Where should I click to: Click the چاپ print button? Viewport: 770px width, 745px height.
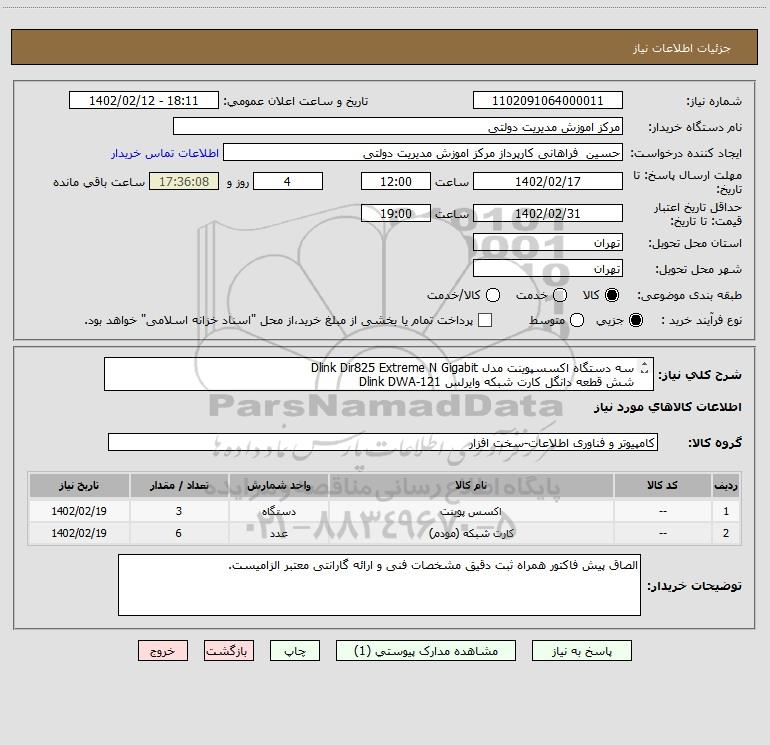(x=295, y=651)
